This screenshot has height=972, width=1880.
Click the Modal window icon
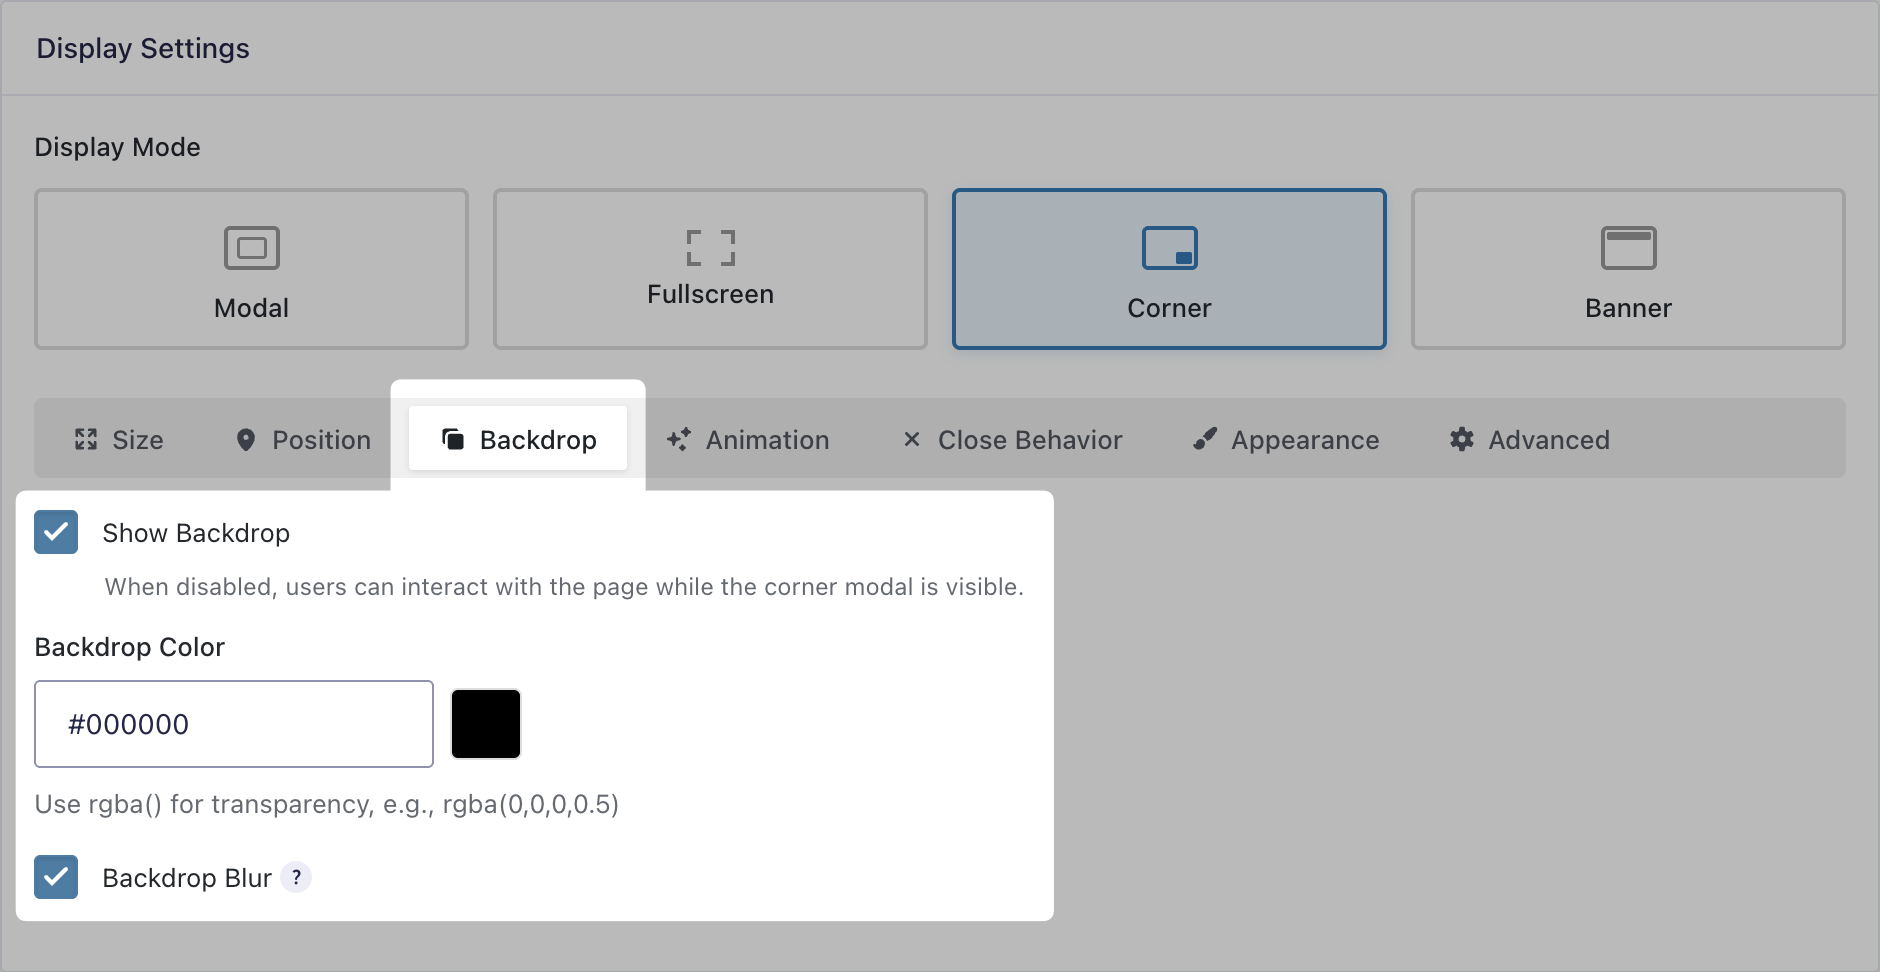(251, 248)
